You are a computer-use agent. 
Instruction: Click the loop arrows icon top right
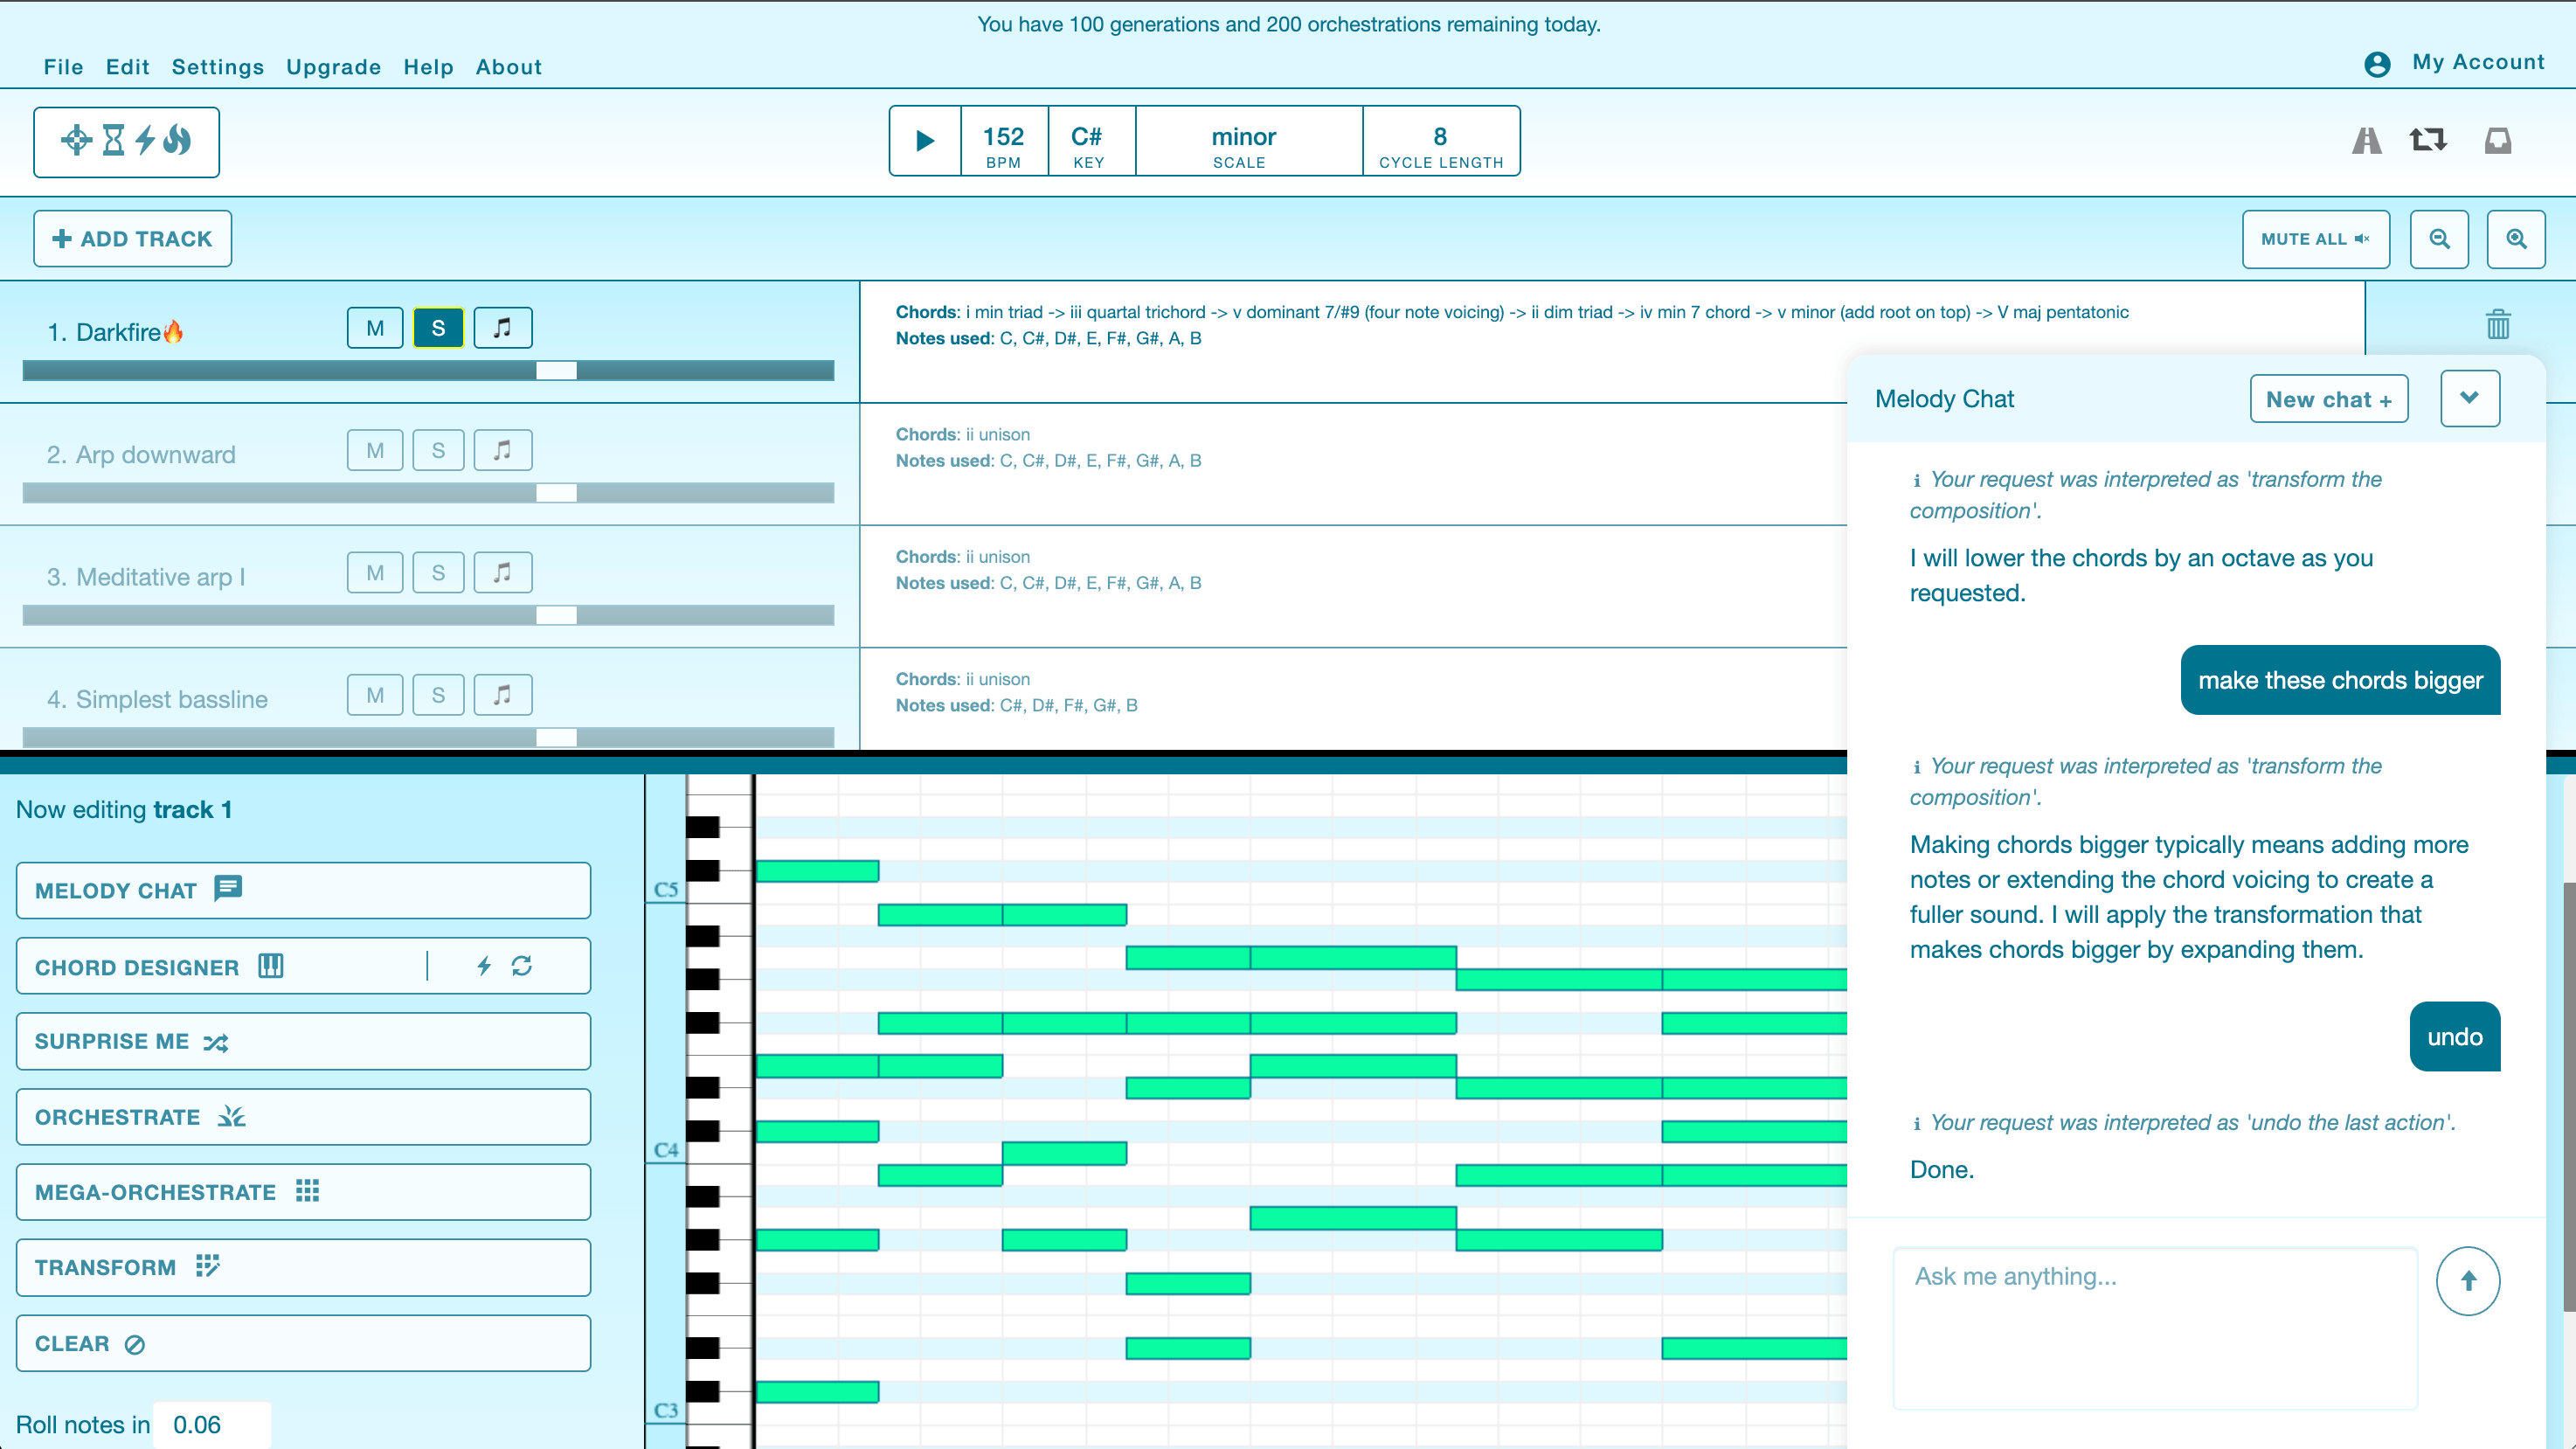click(x=2428, y=140)
